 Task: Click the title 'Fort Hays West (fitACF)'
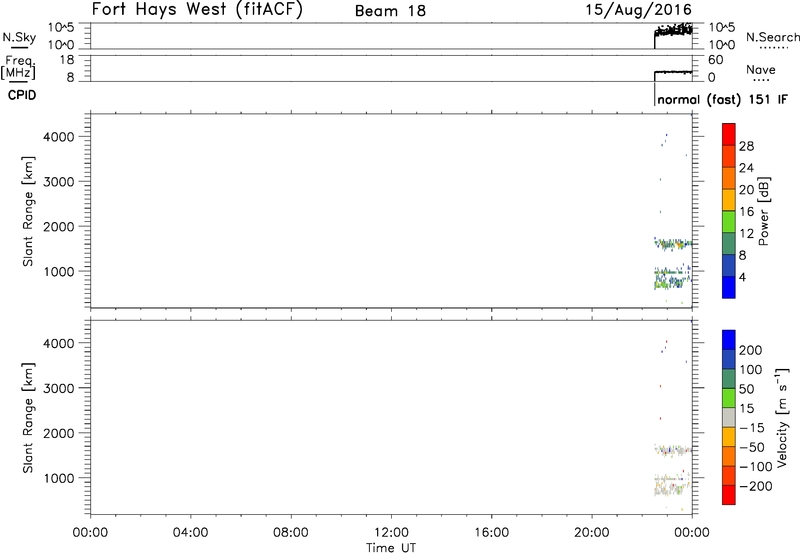pyautogui.click(x=197, y=10)
